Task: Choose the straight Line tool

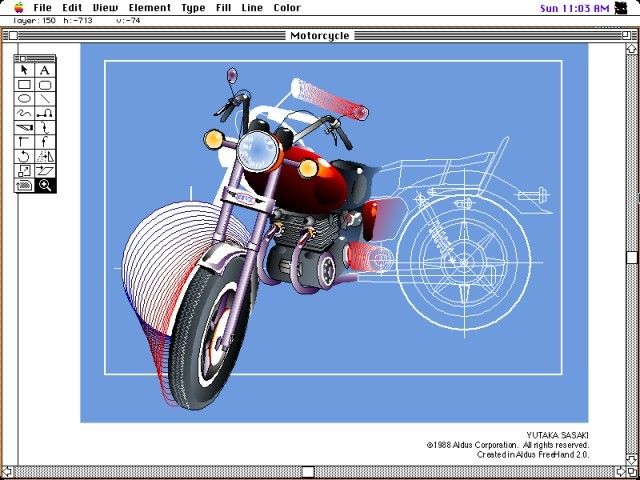Action: click(45, 99)
